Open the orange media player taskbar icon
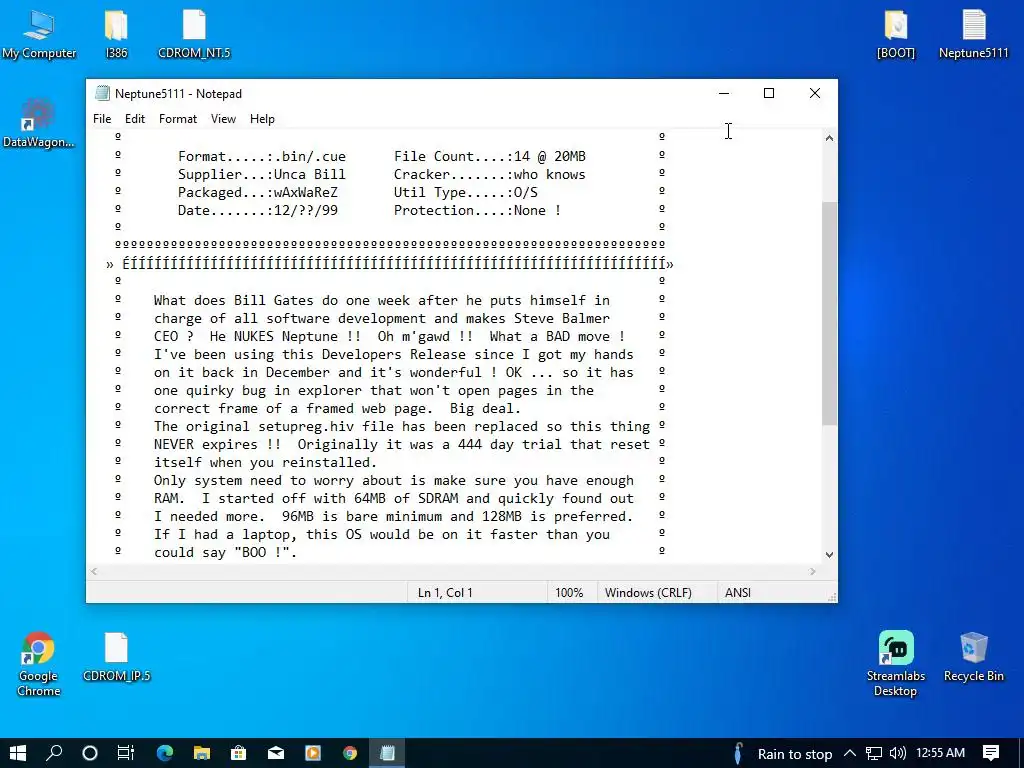The width and height of the screenshot is (1024, 768). pyautogui.click(x=313, y=753)
